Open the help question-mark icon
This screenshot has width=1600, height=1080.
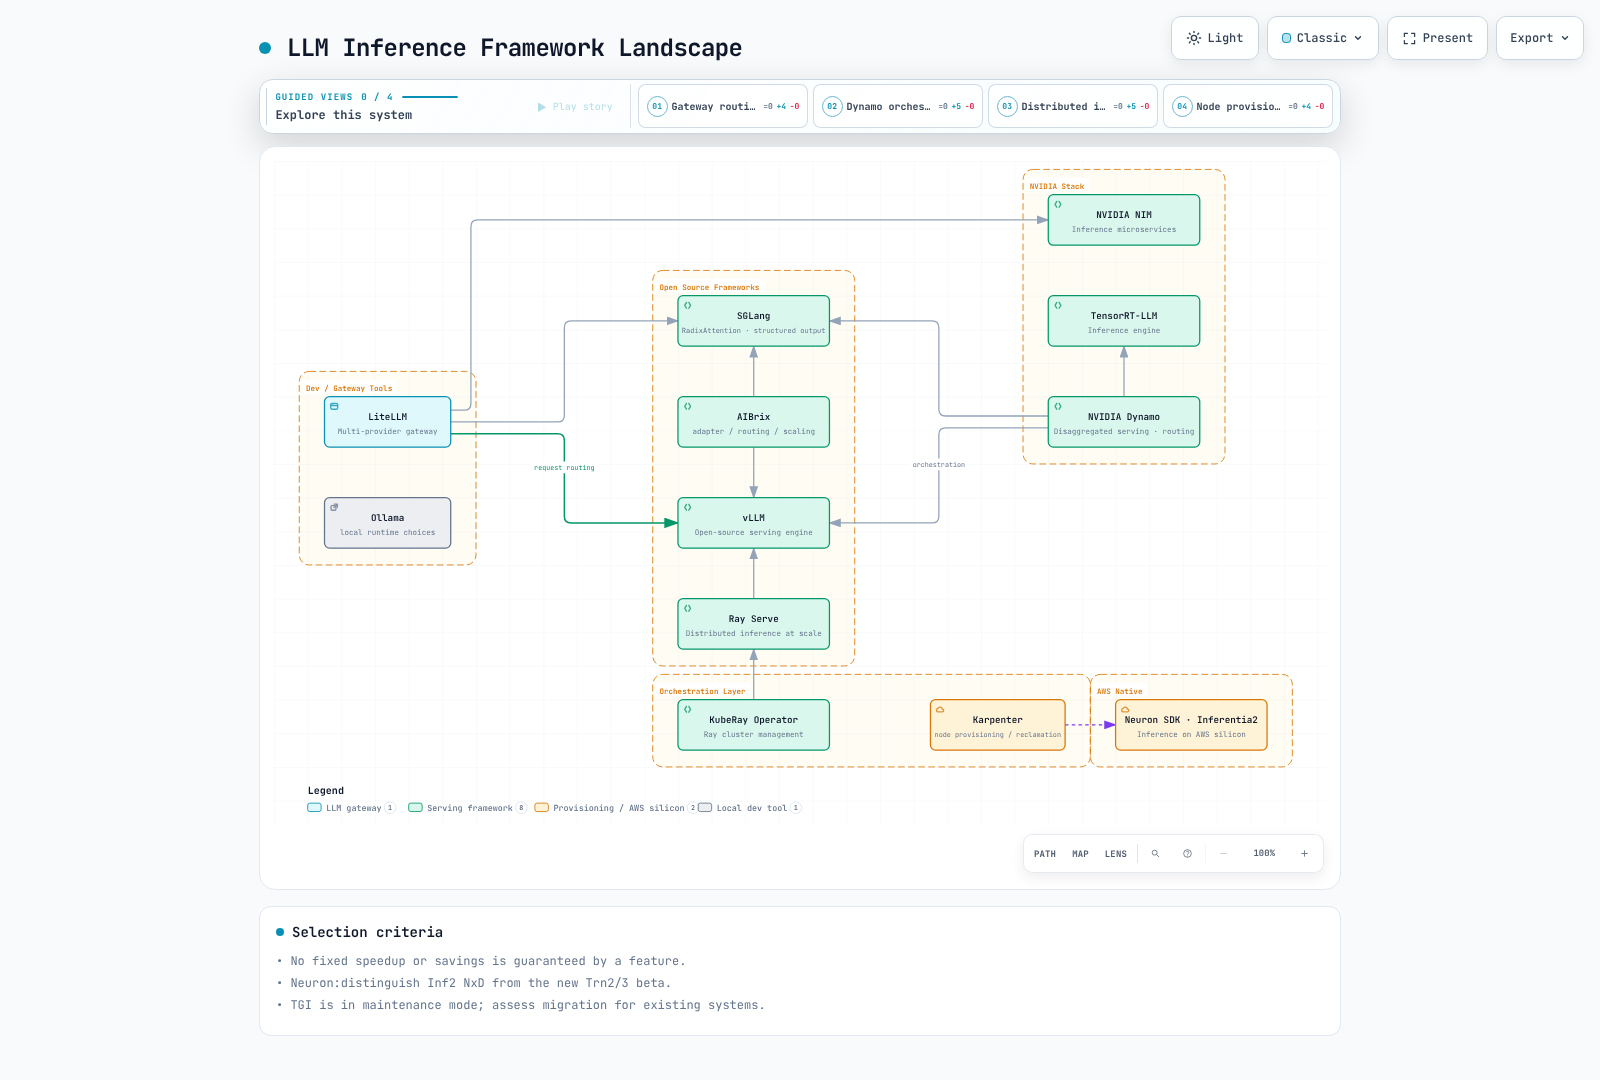1187,854
